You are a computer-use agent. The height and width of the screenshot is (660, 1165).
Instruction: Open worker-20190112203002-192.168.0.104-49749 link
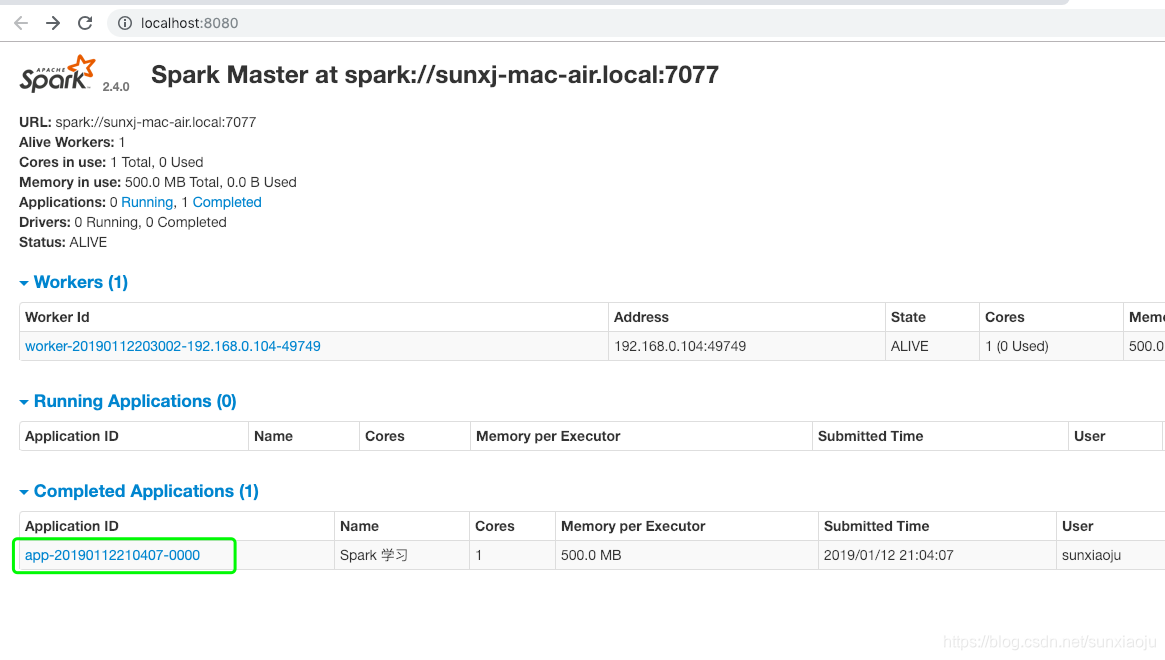(173, 346)
